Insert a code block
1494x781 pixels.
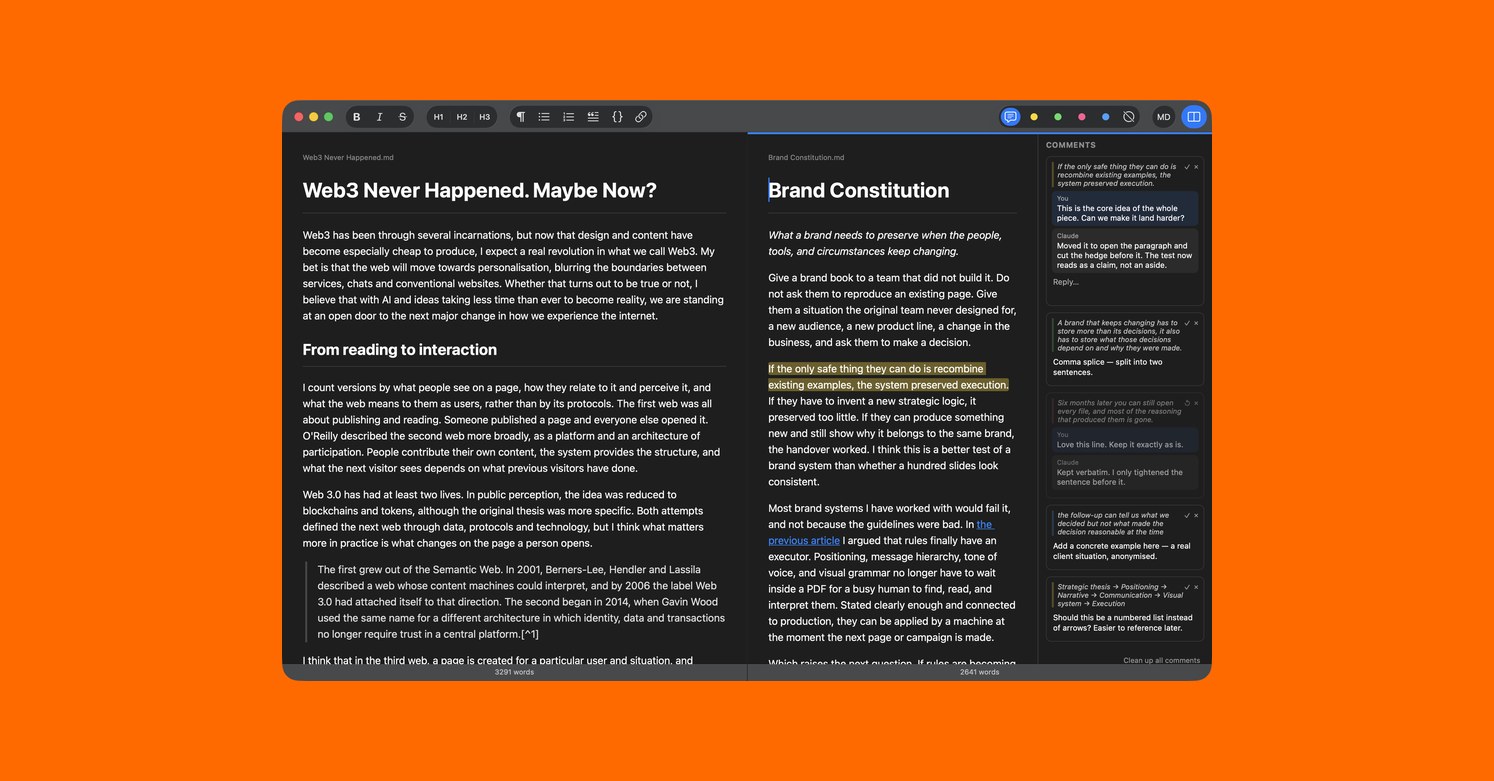coord(617,117)
